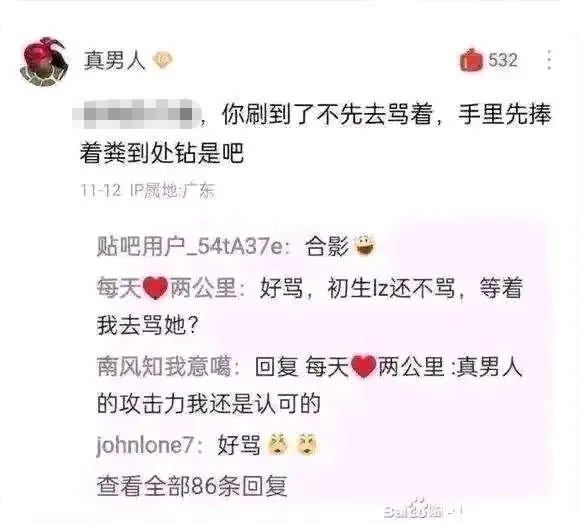Image resolution: width=580 pixels, height=524 pixels.
Task: Click the laughing emoji after 合影
Action: coord(365,245)
